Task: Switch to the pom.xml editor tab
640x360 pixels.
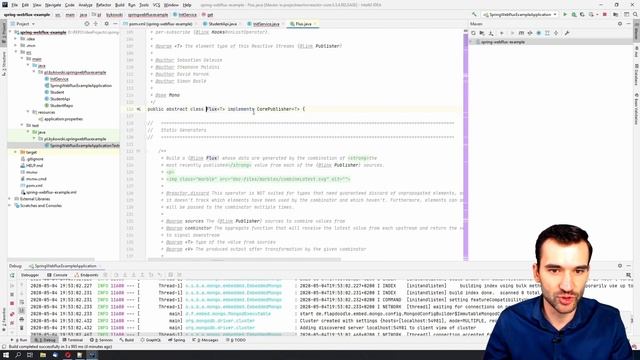Action: point(160,24)
